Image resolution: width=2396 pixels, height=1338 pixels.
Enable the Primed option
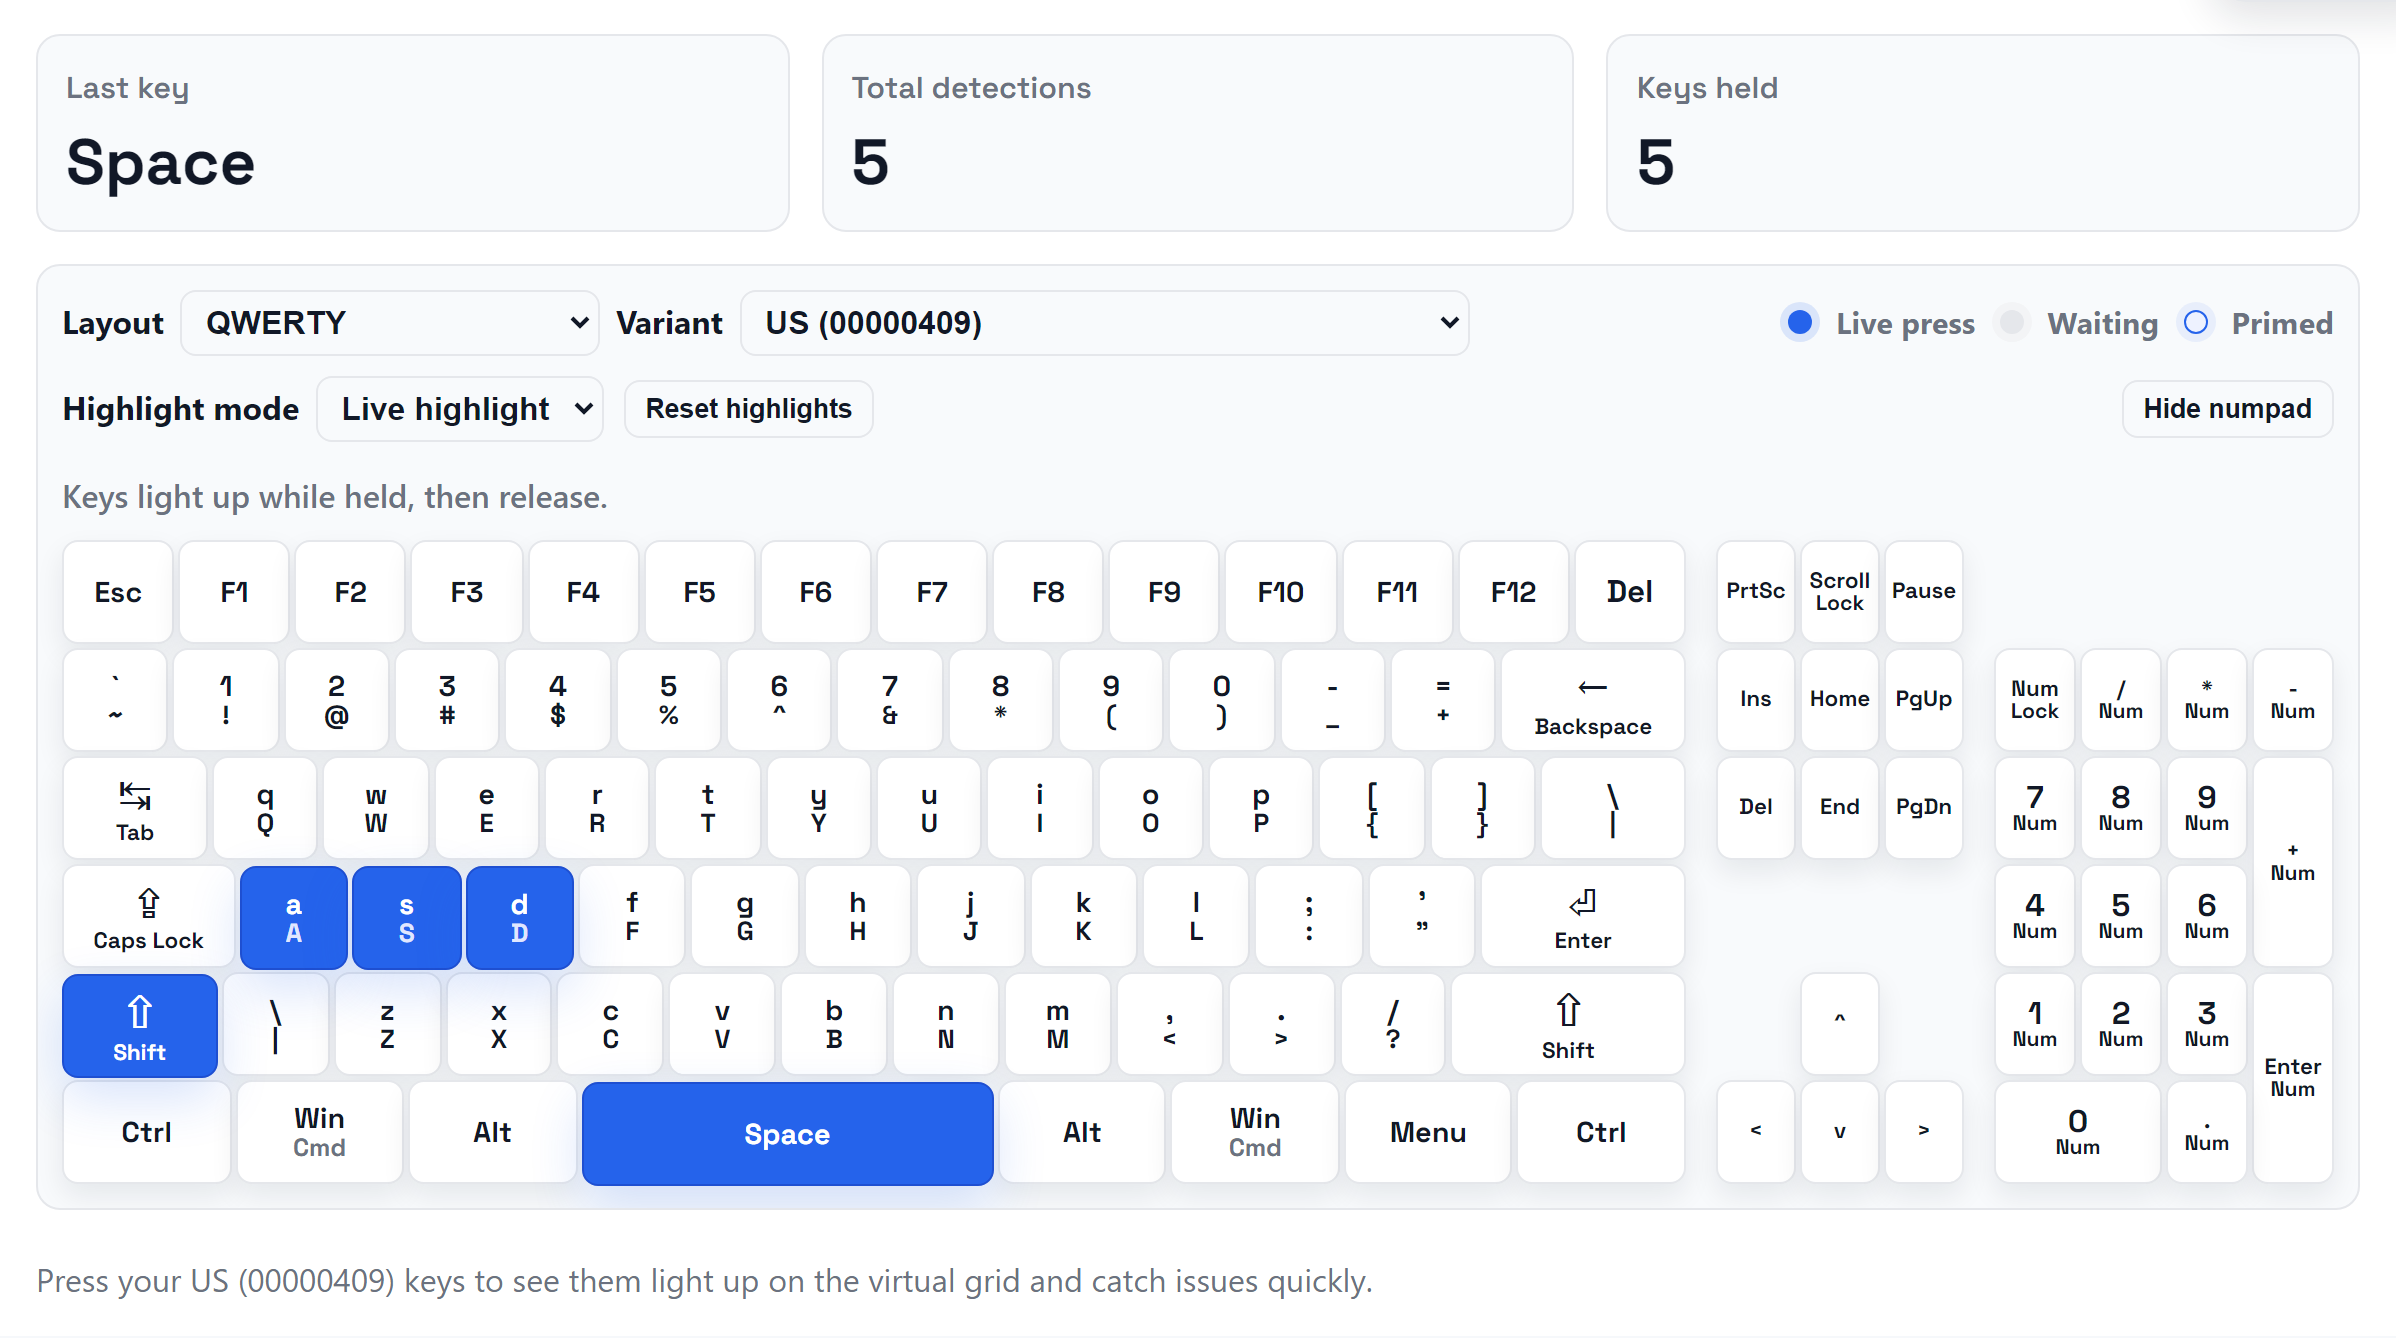click(x=2196, y=322)
